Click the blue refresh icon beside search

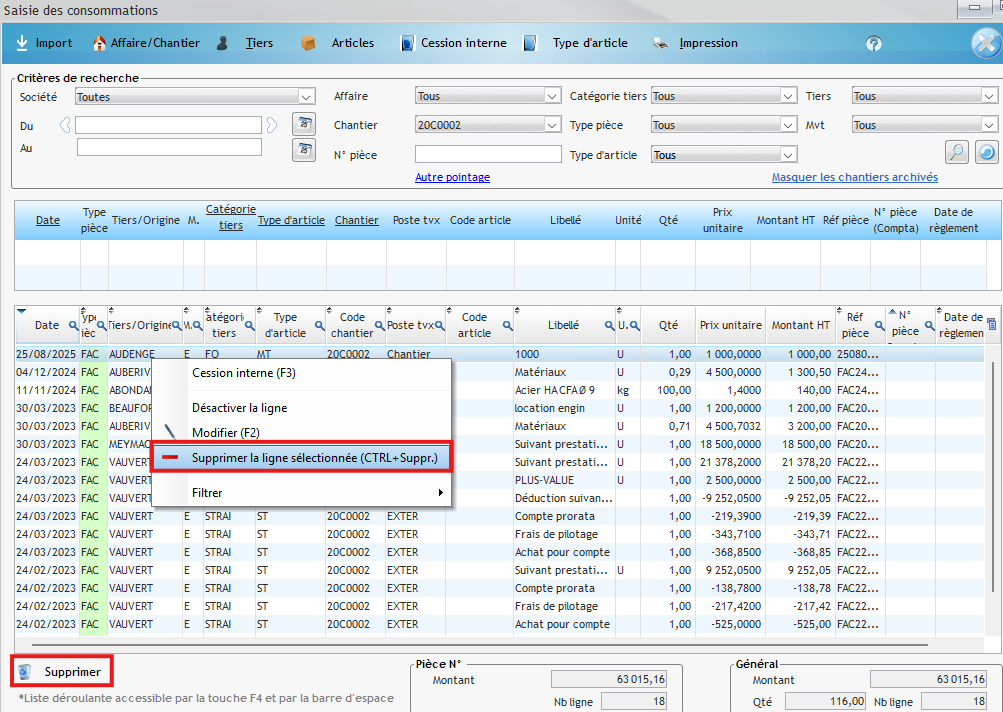click(x=986, y=152)
